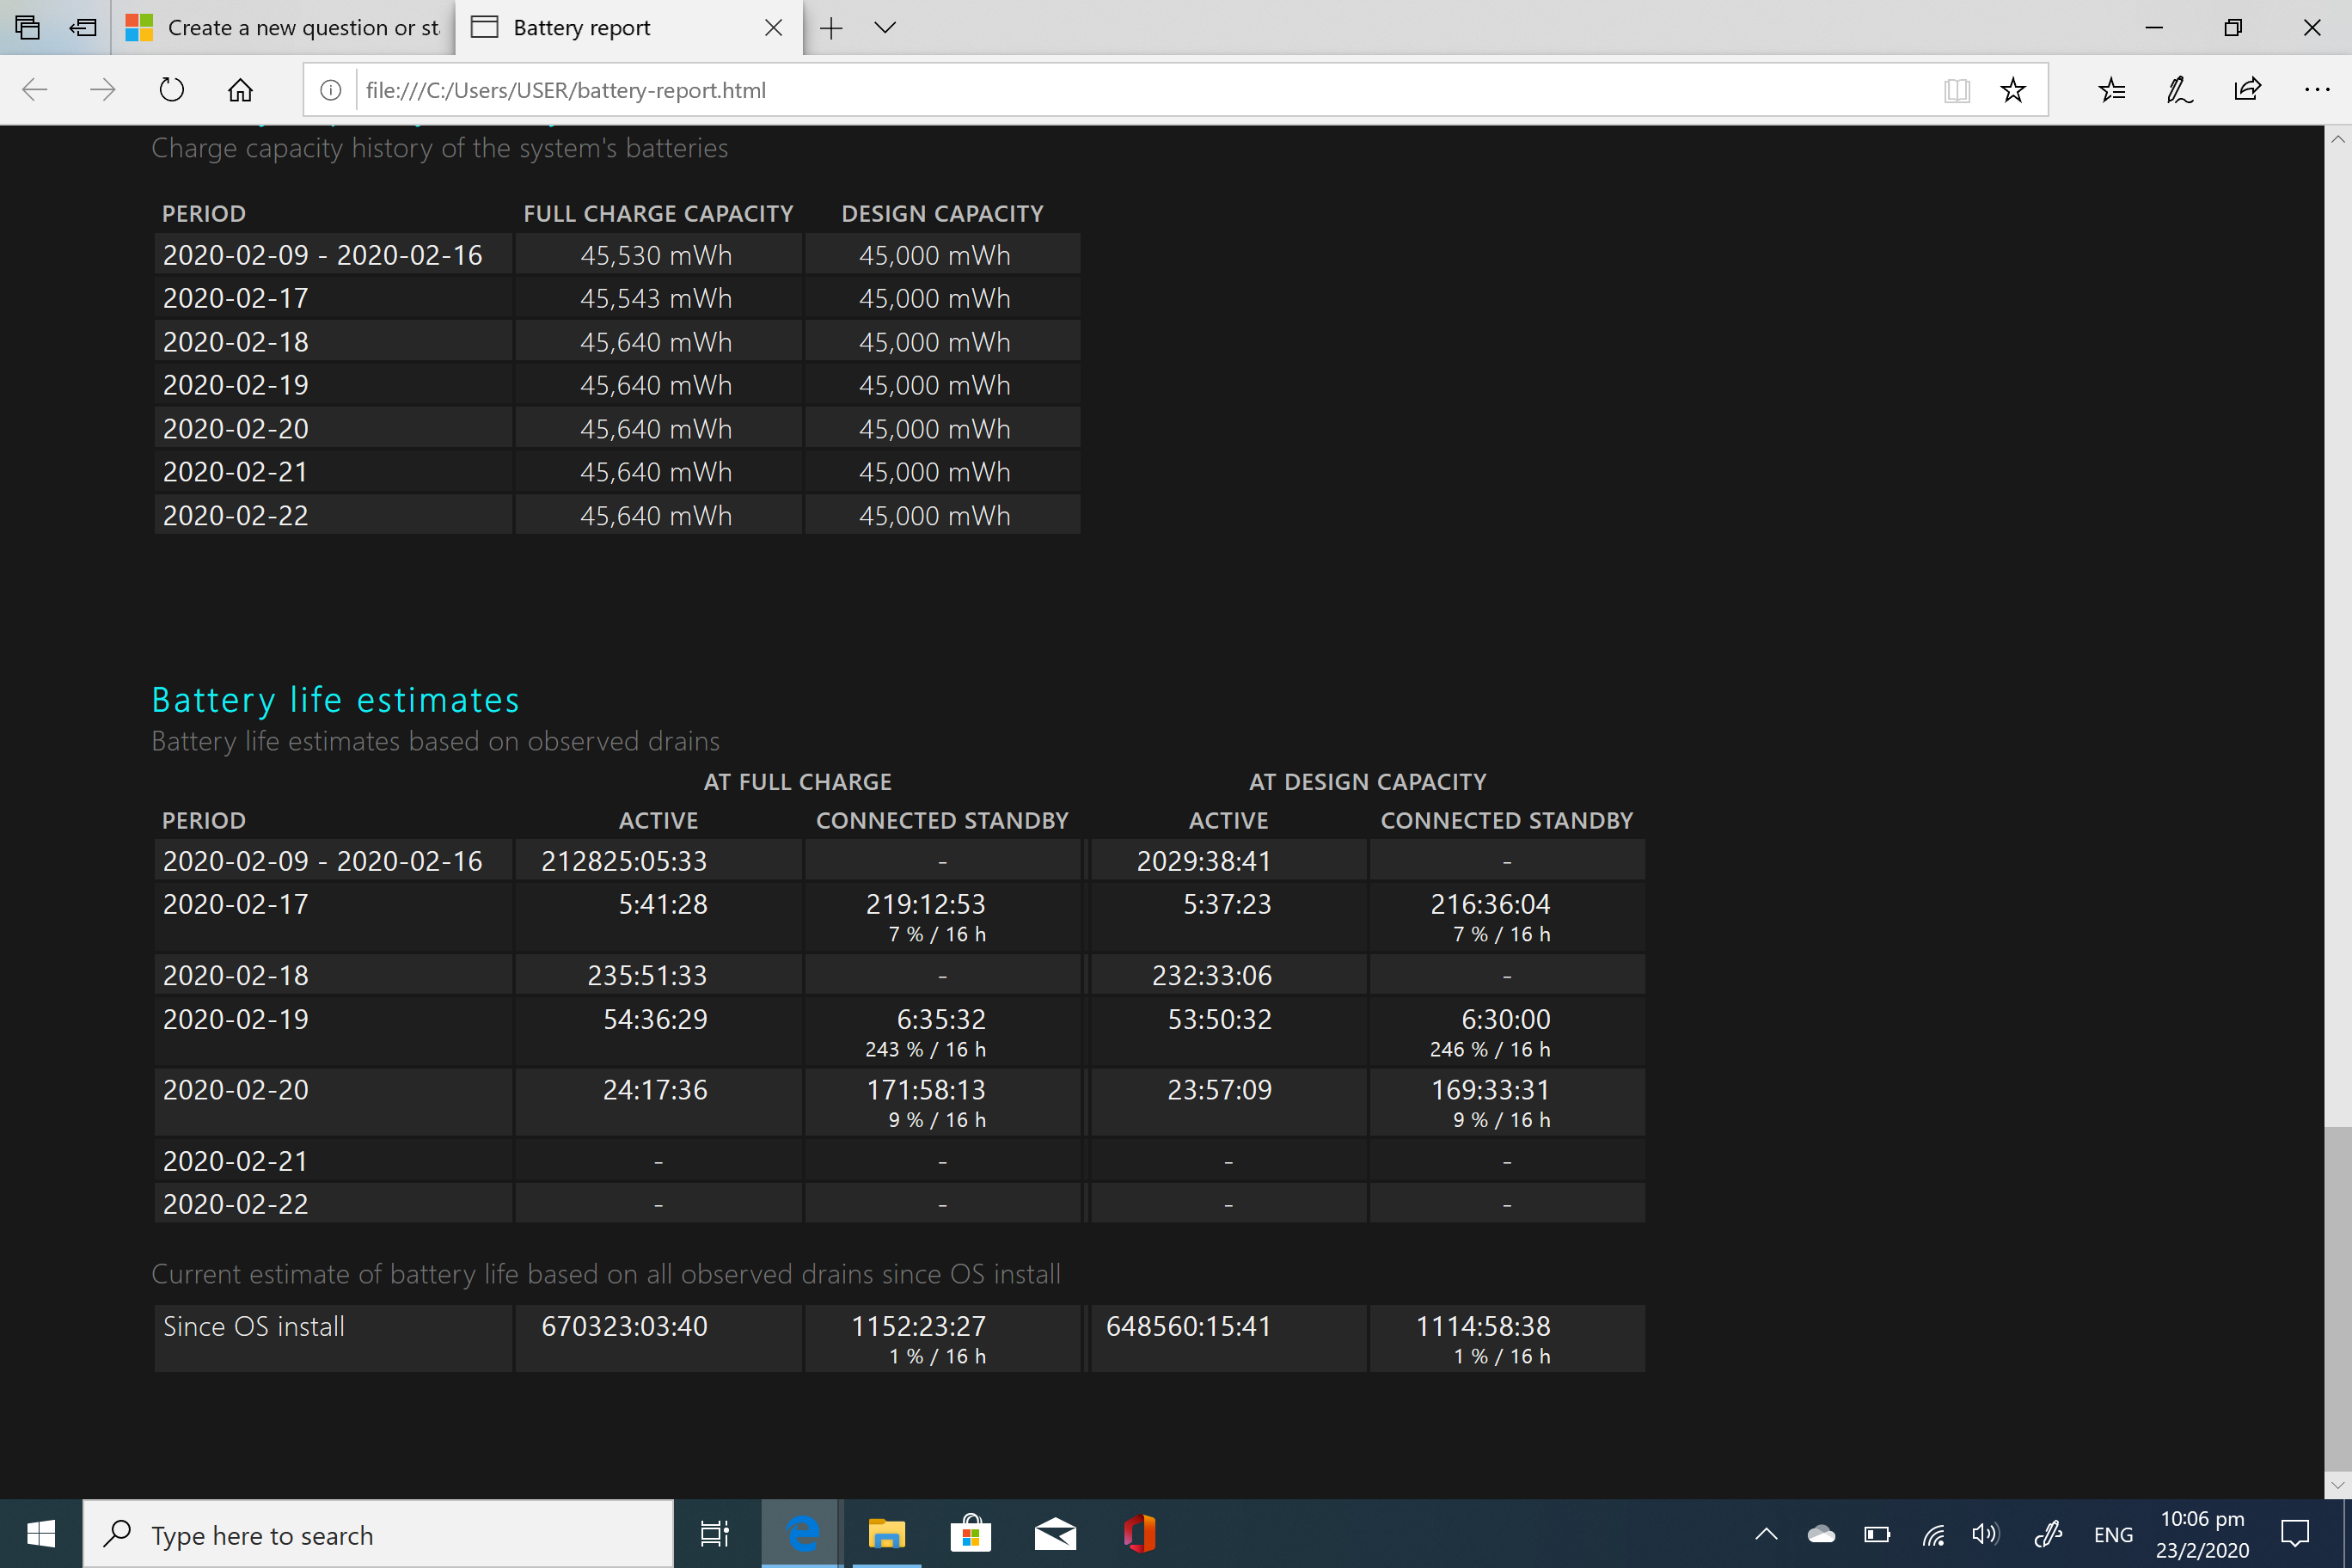Open Microsoft Store from taskbar
Viewport: 2352px width, 1568px height.
[970, 1534]
